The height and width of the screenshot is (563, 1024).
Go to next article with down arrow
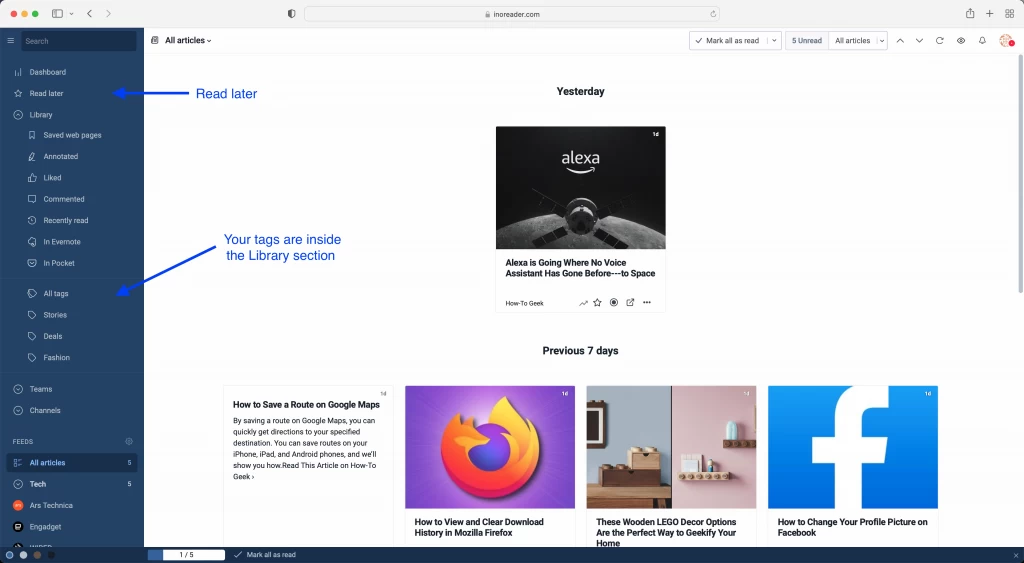[x=920, y=40]
